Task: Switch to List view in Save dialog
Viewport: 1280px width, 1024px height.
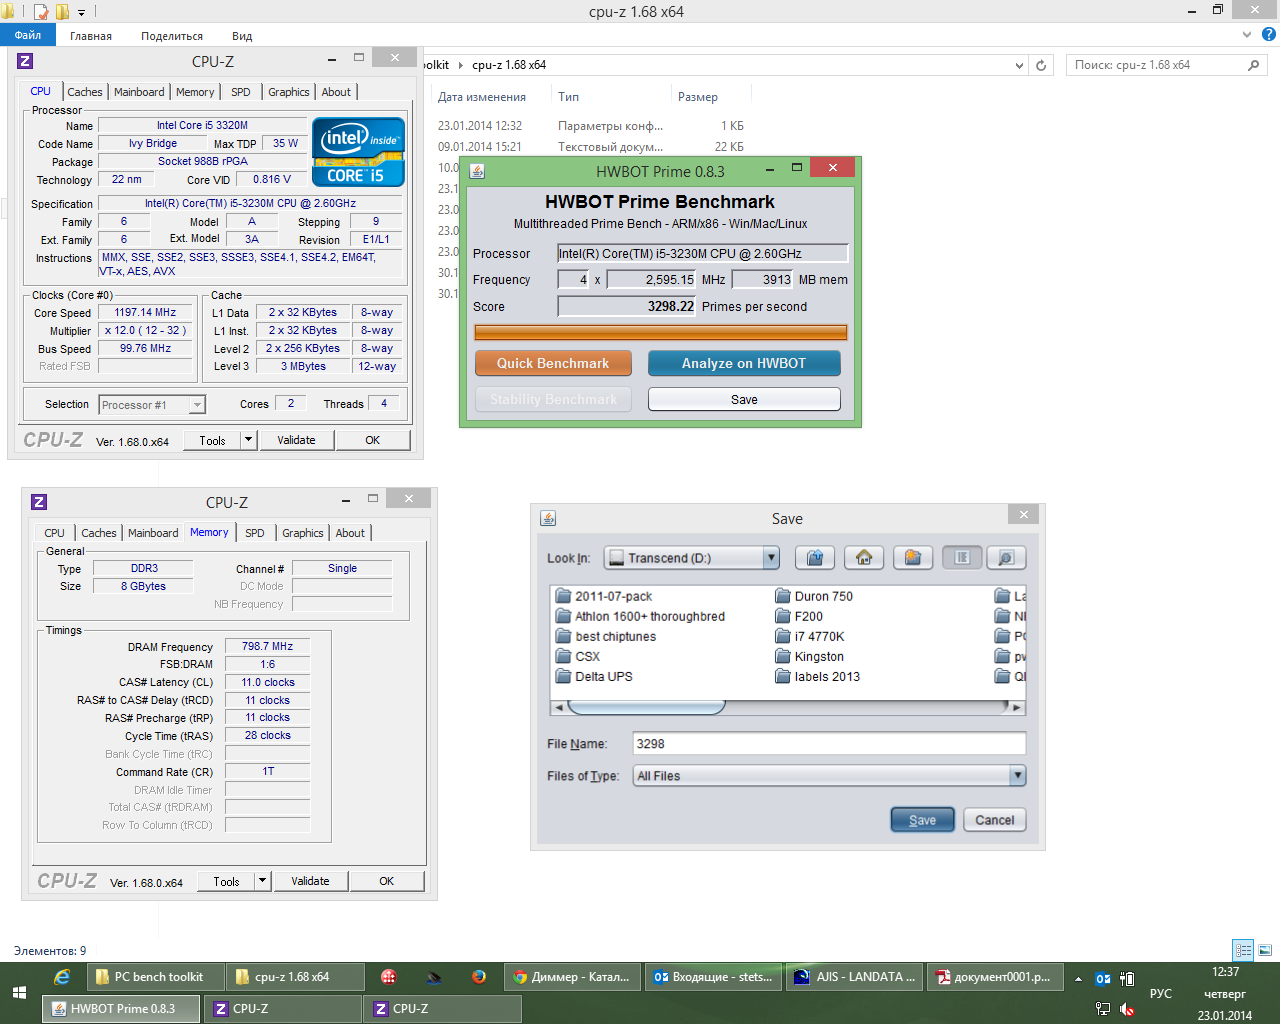Action: tap(962, 558)
